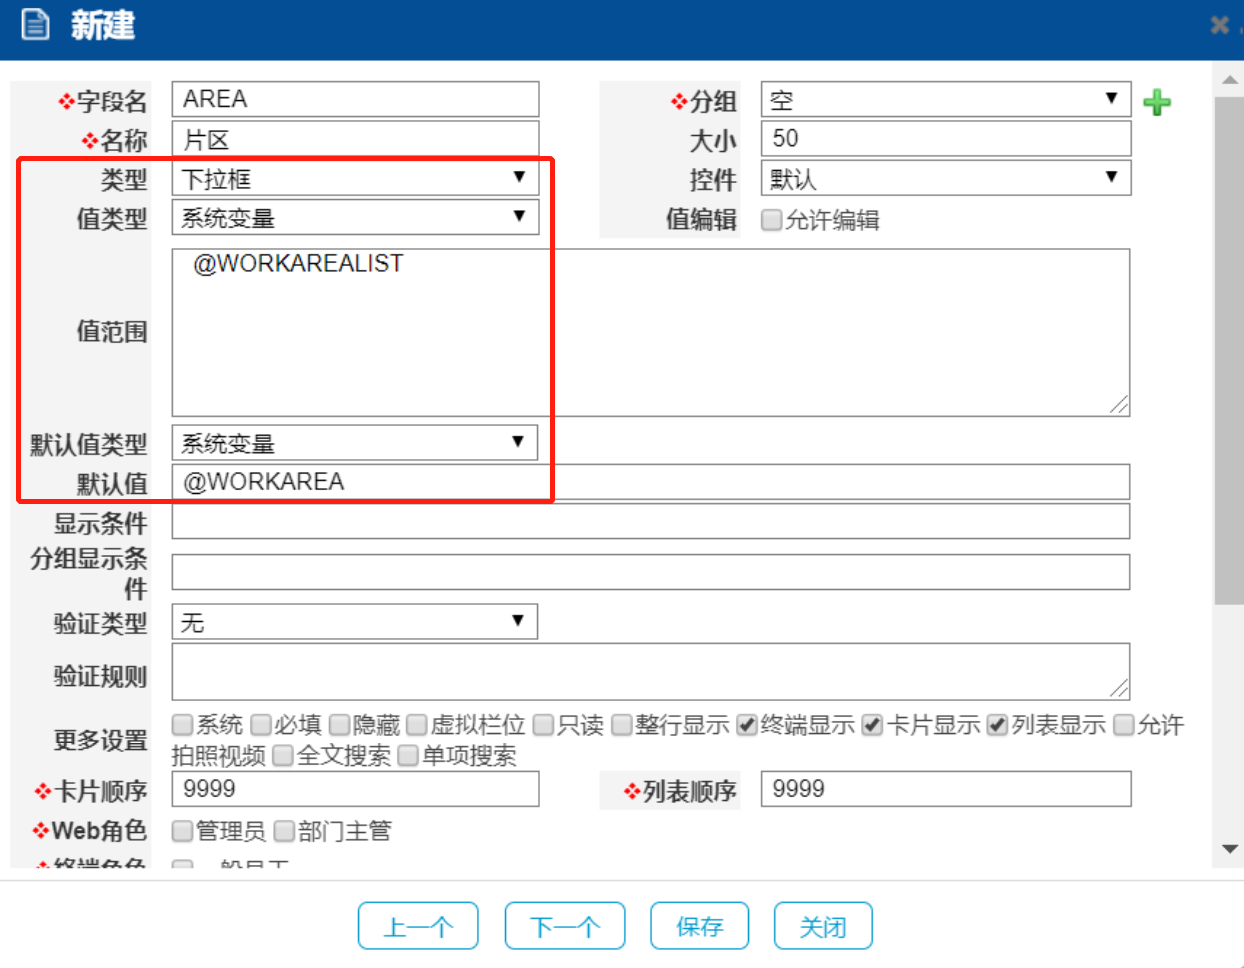1244x968 pixels.
Task: Open the 类型 dropdown showing 下拉框
Action: pyautogui.click(x=355, y=179)
